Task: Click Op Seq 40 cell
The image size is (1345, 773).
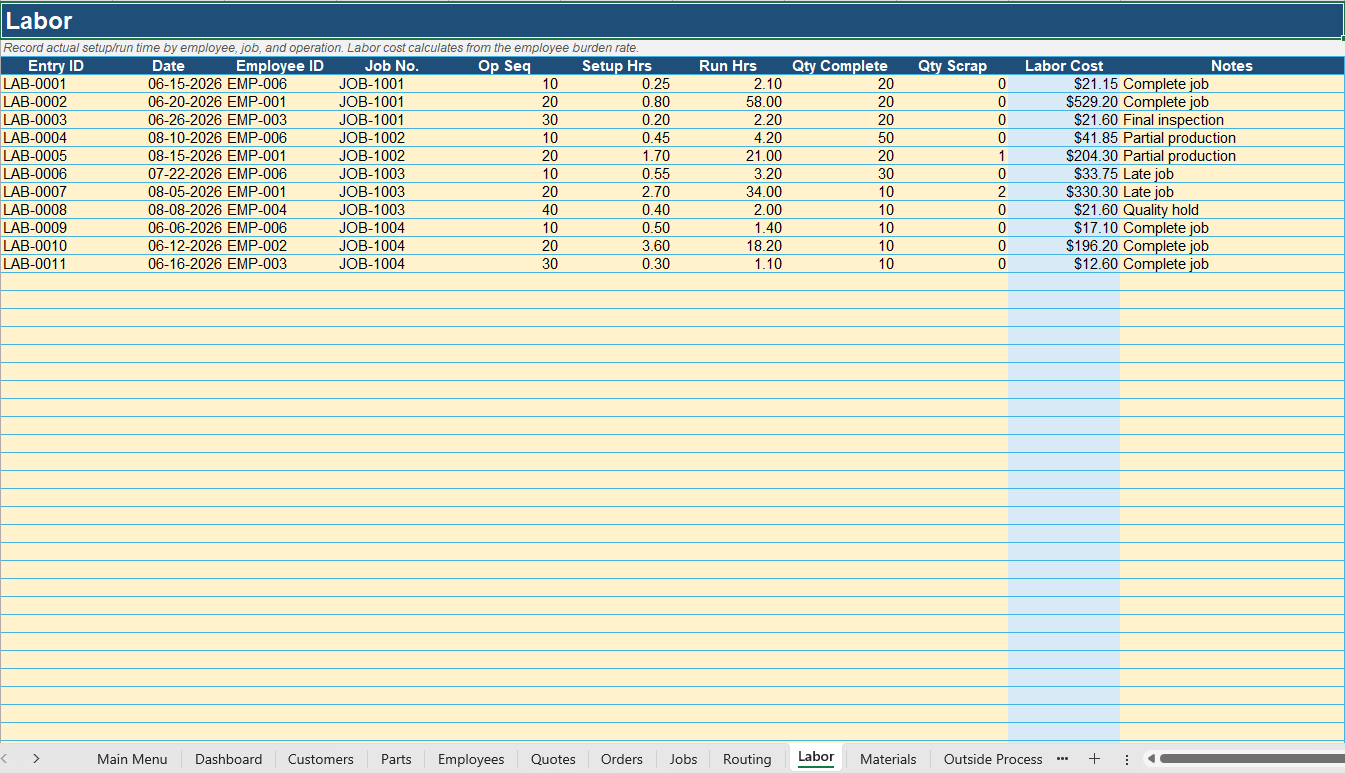Action: coord(504,210)
